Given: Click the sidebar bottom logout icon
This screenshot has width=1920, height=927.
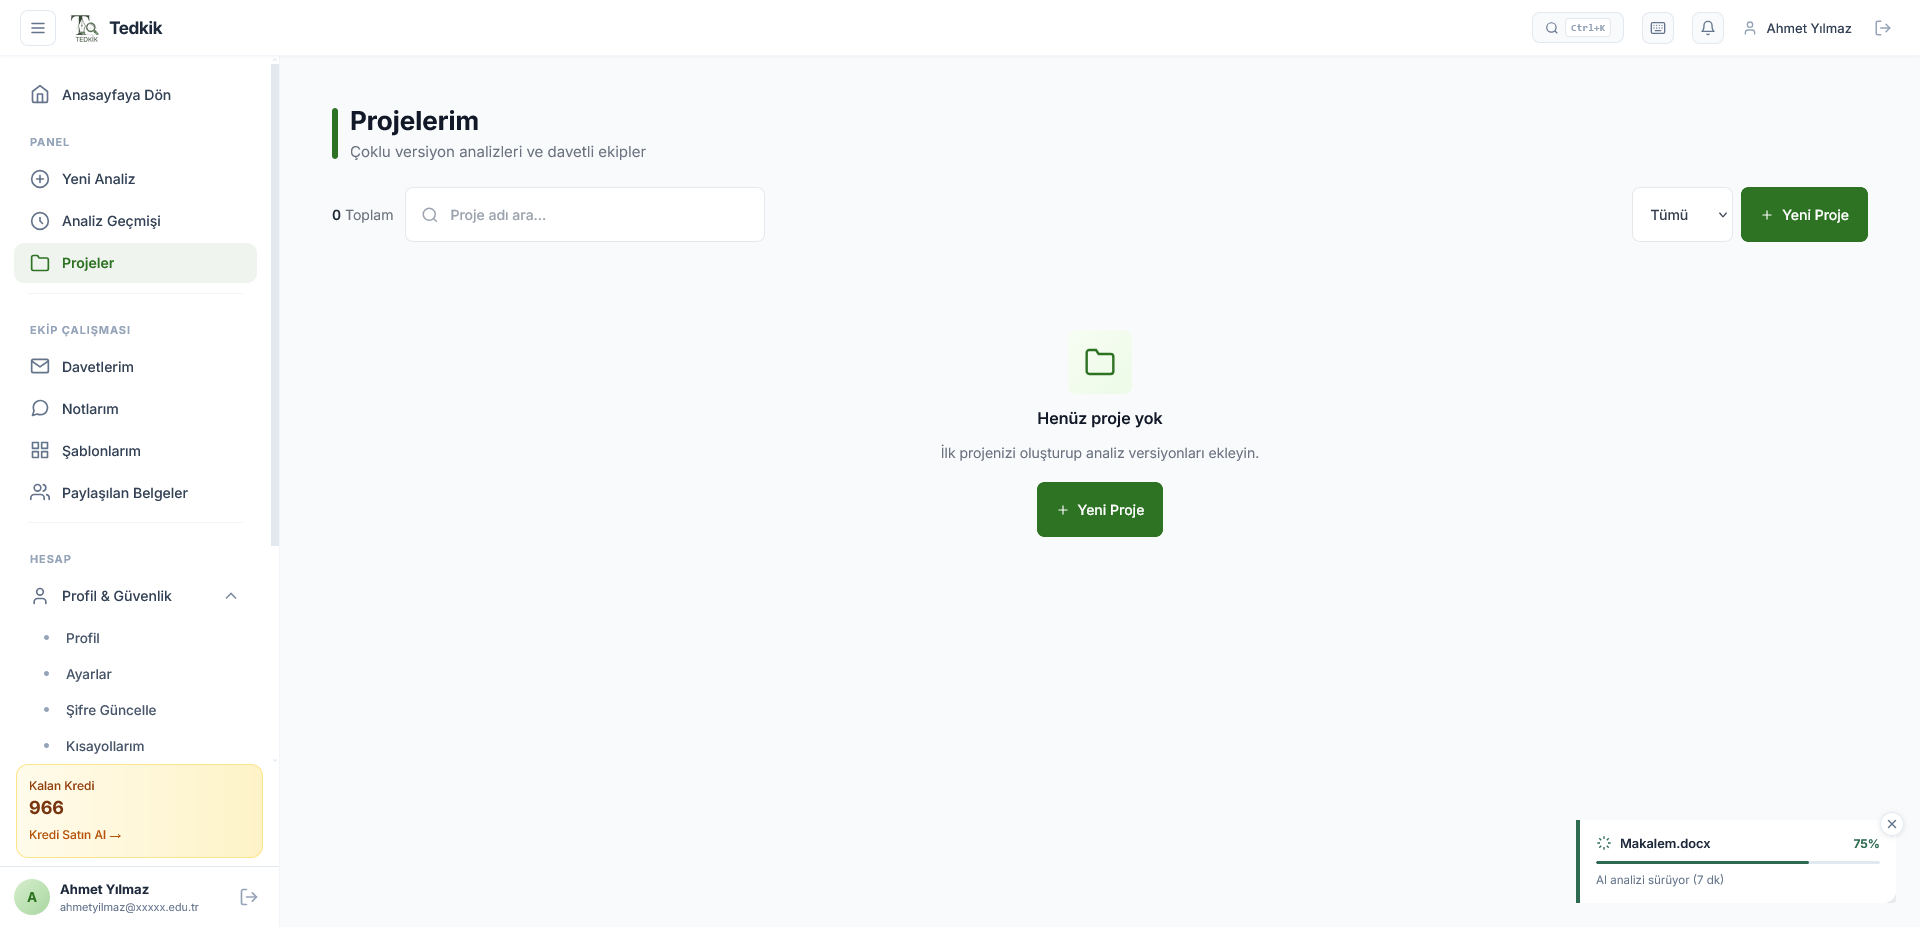Looking at the screenshot, I should click(249, 897).
